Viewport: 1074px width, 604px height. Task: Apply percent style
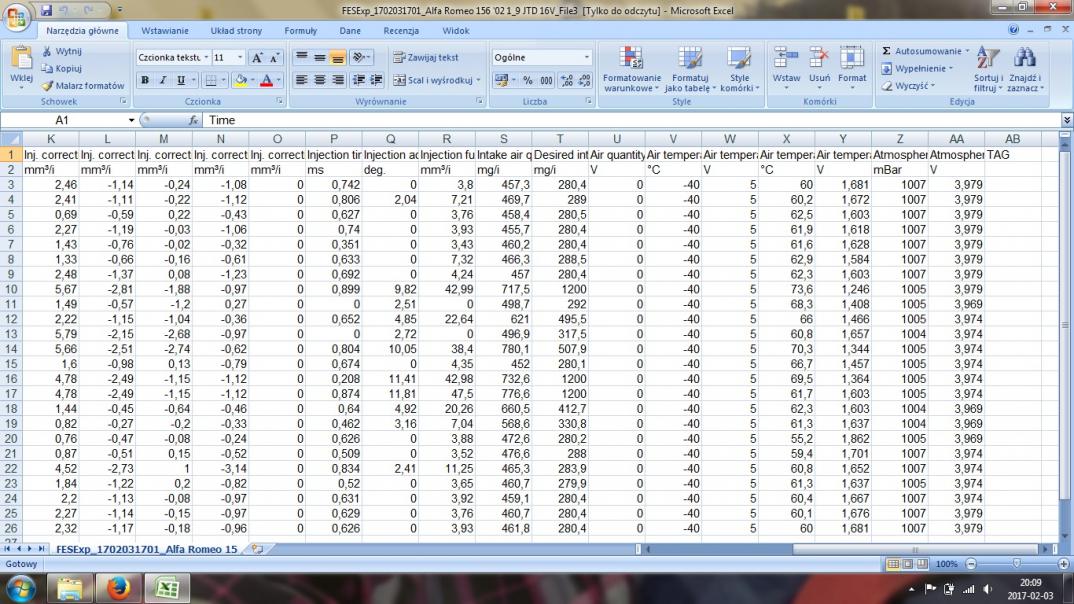point(527,80)
